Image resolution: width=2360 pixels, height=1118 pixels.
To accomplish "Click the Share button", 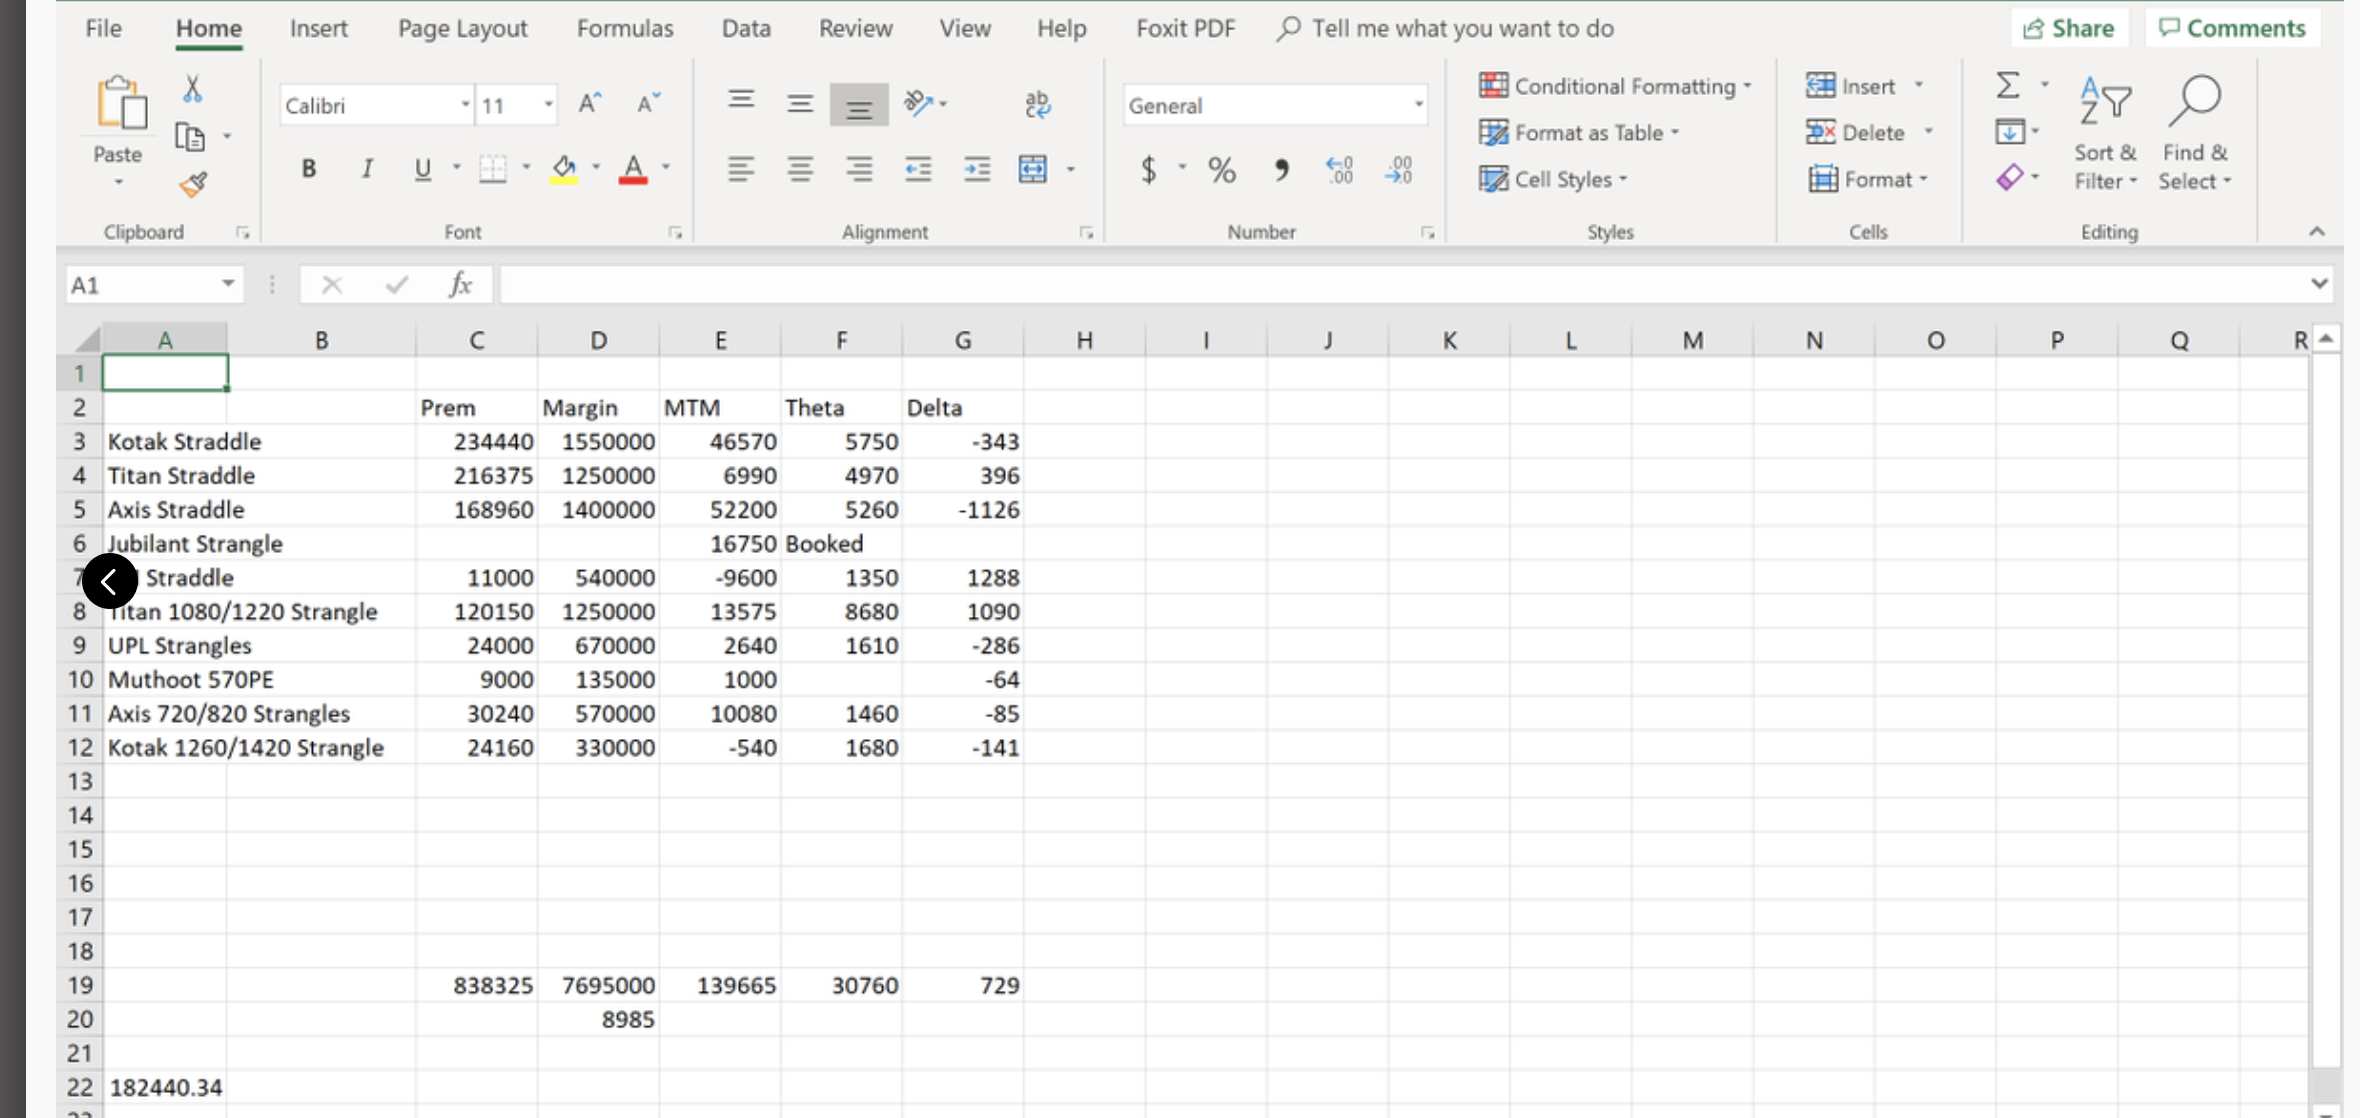I will [x=2068, y=28].
